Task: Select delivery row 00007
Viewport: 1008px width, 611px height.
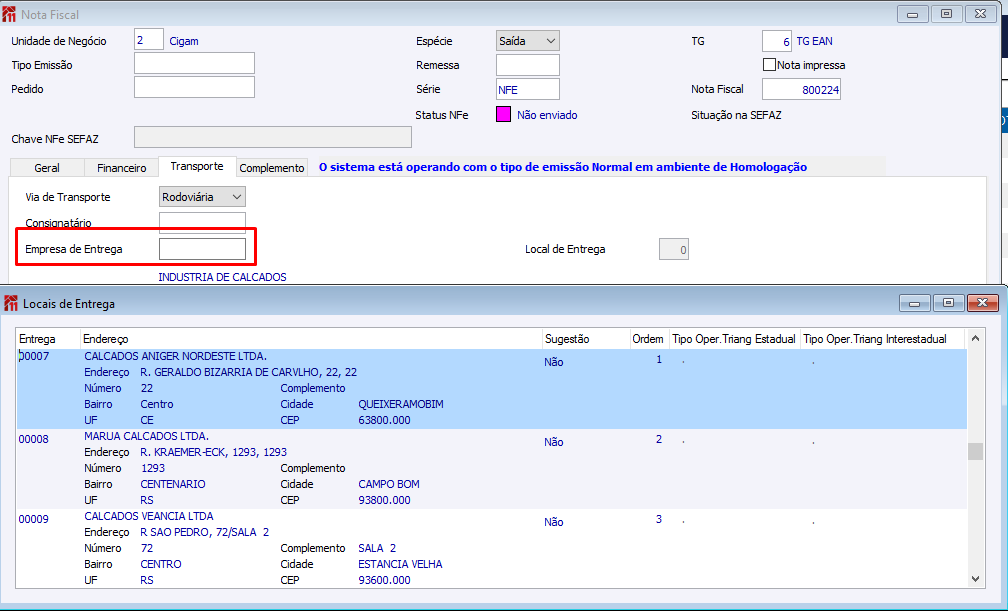Action: coord(492,388)
